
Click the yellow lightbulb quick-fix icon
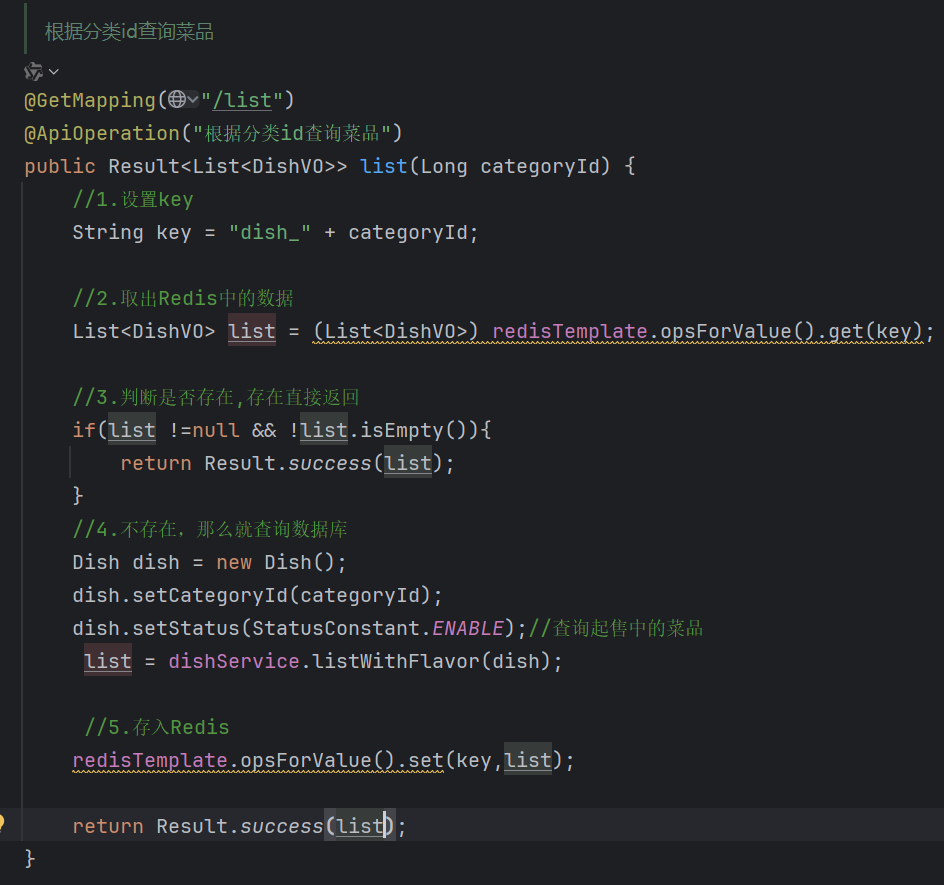(x=2, y=823)
